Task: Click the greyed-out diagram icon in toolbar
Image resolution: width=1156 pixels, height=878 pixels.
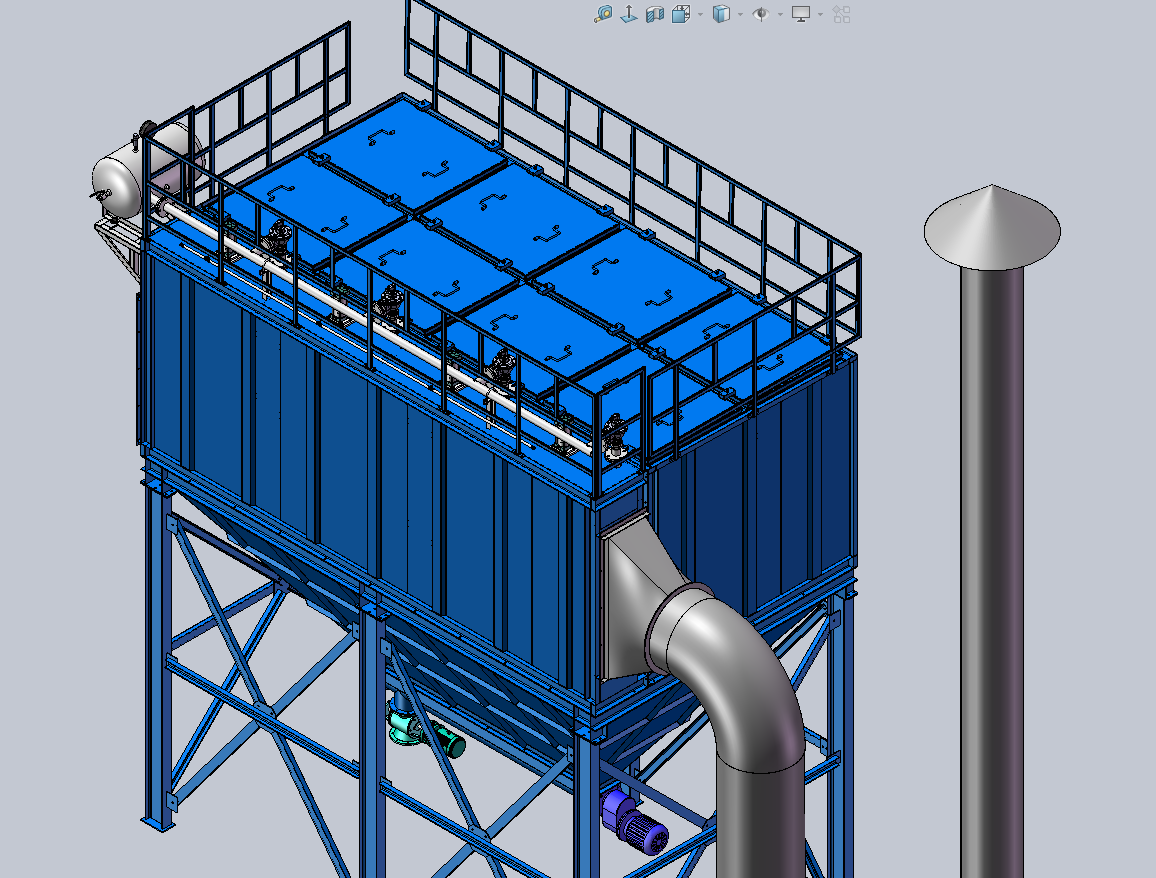Action: (x=841, y=14)
